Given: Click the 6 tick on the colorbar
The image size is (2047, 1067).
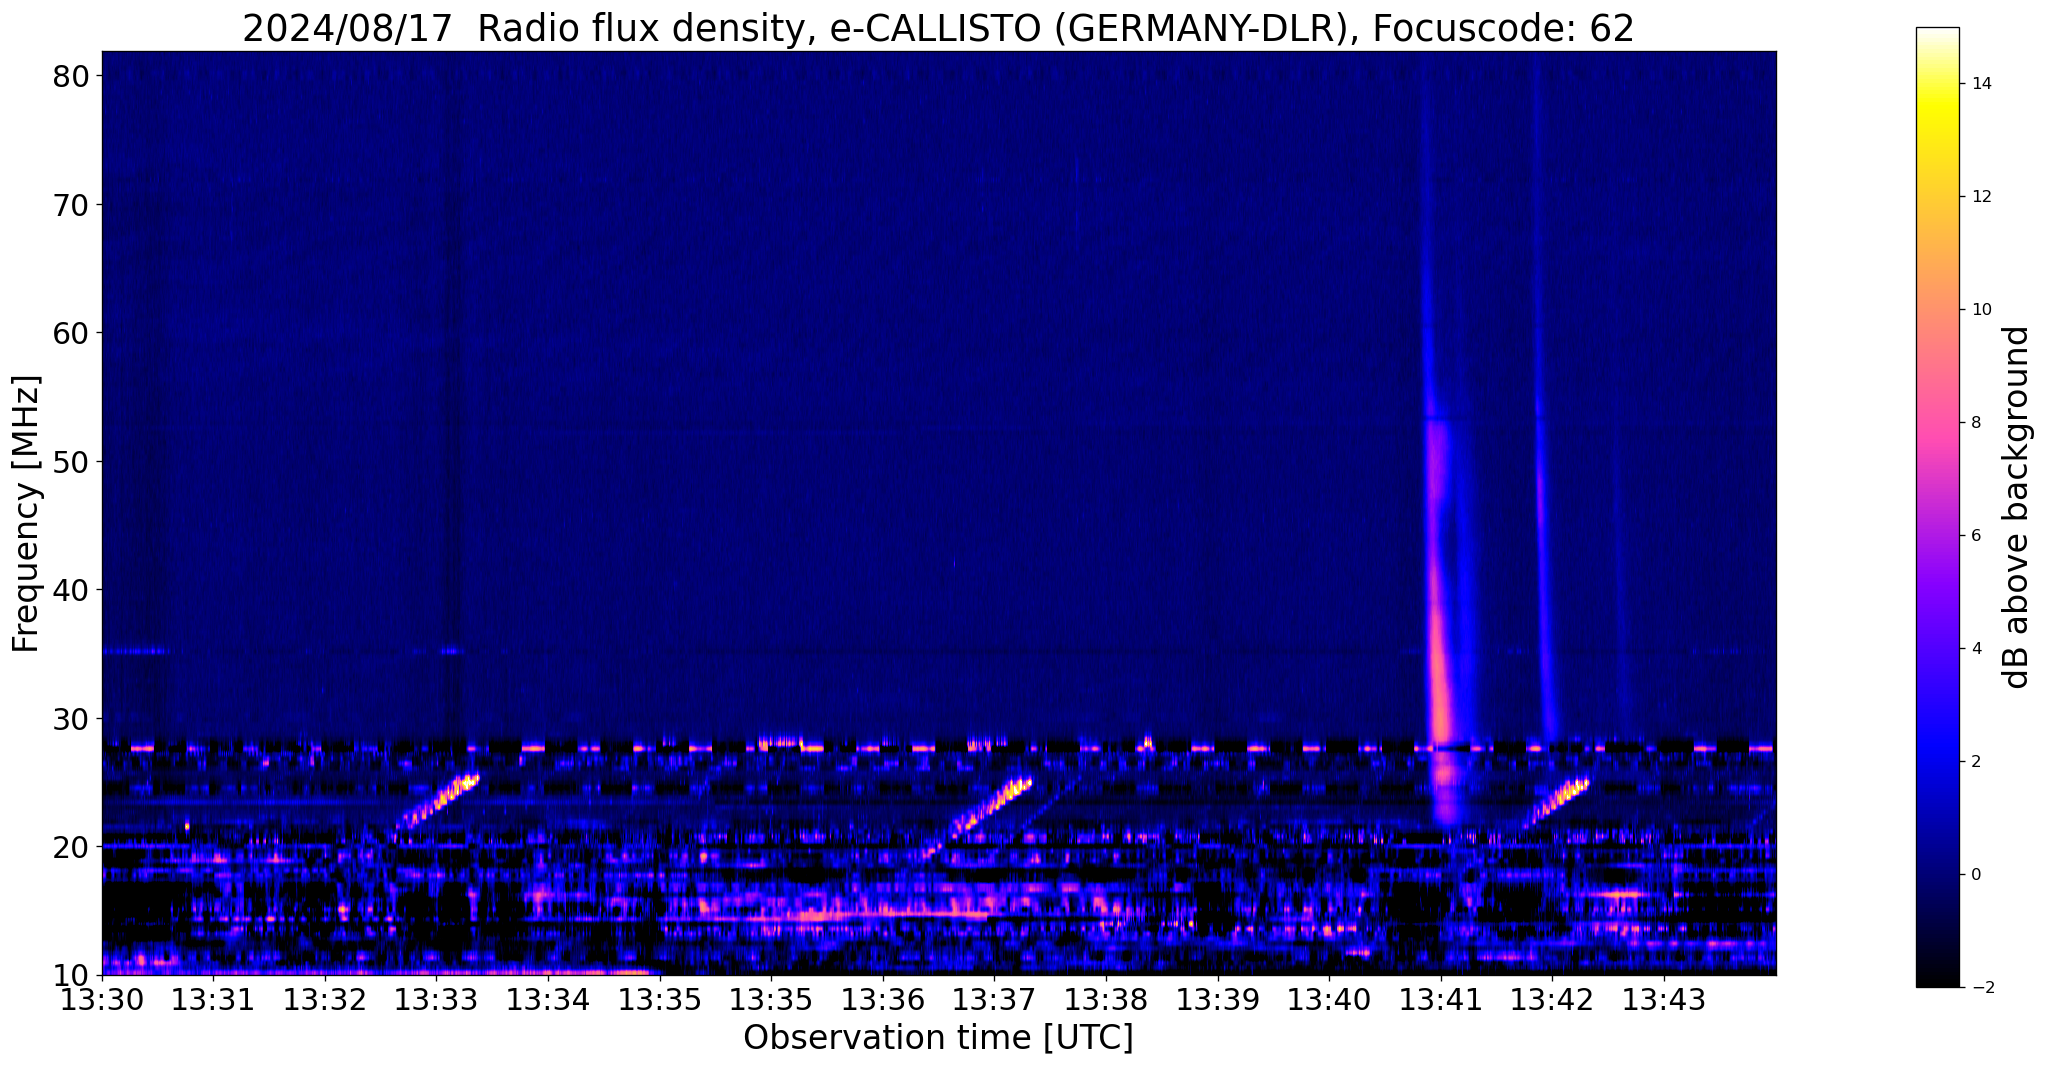Looking at the screenshot, I should coord(1976,536).
